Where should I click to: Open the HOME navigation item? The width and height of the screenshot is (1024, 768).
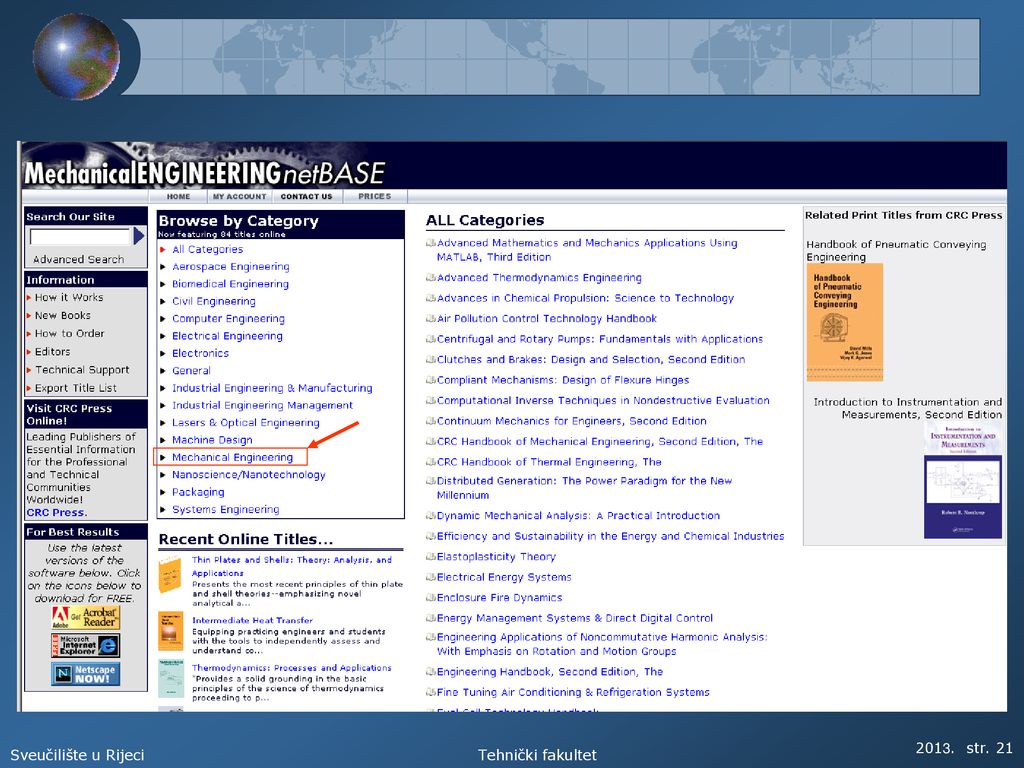tap(178, 197)
